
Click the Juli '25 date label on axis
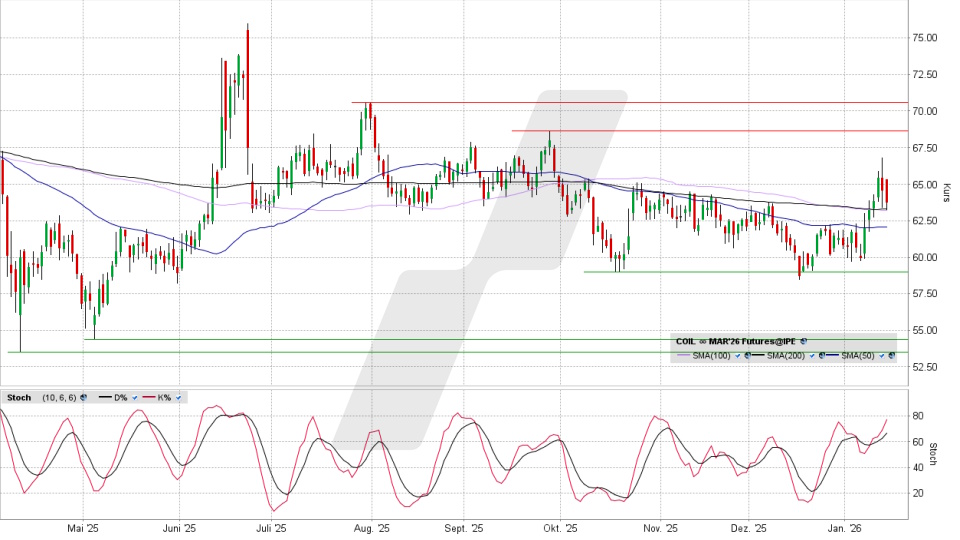[271, 529]
